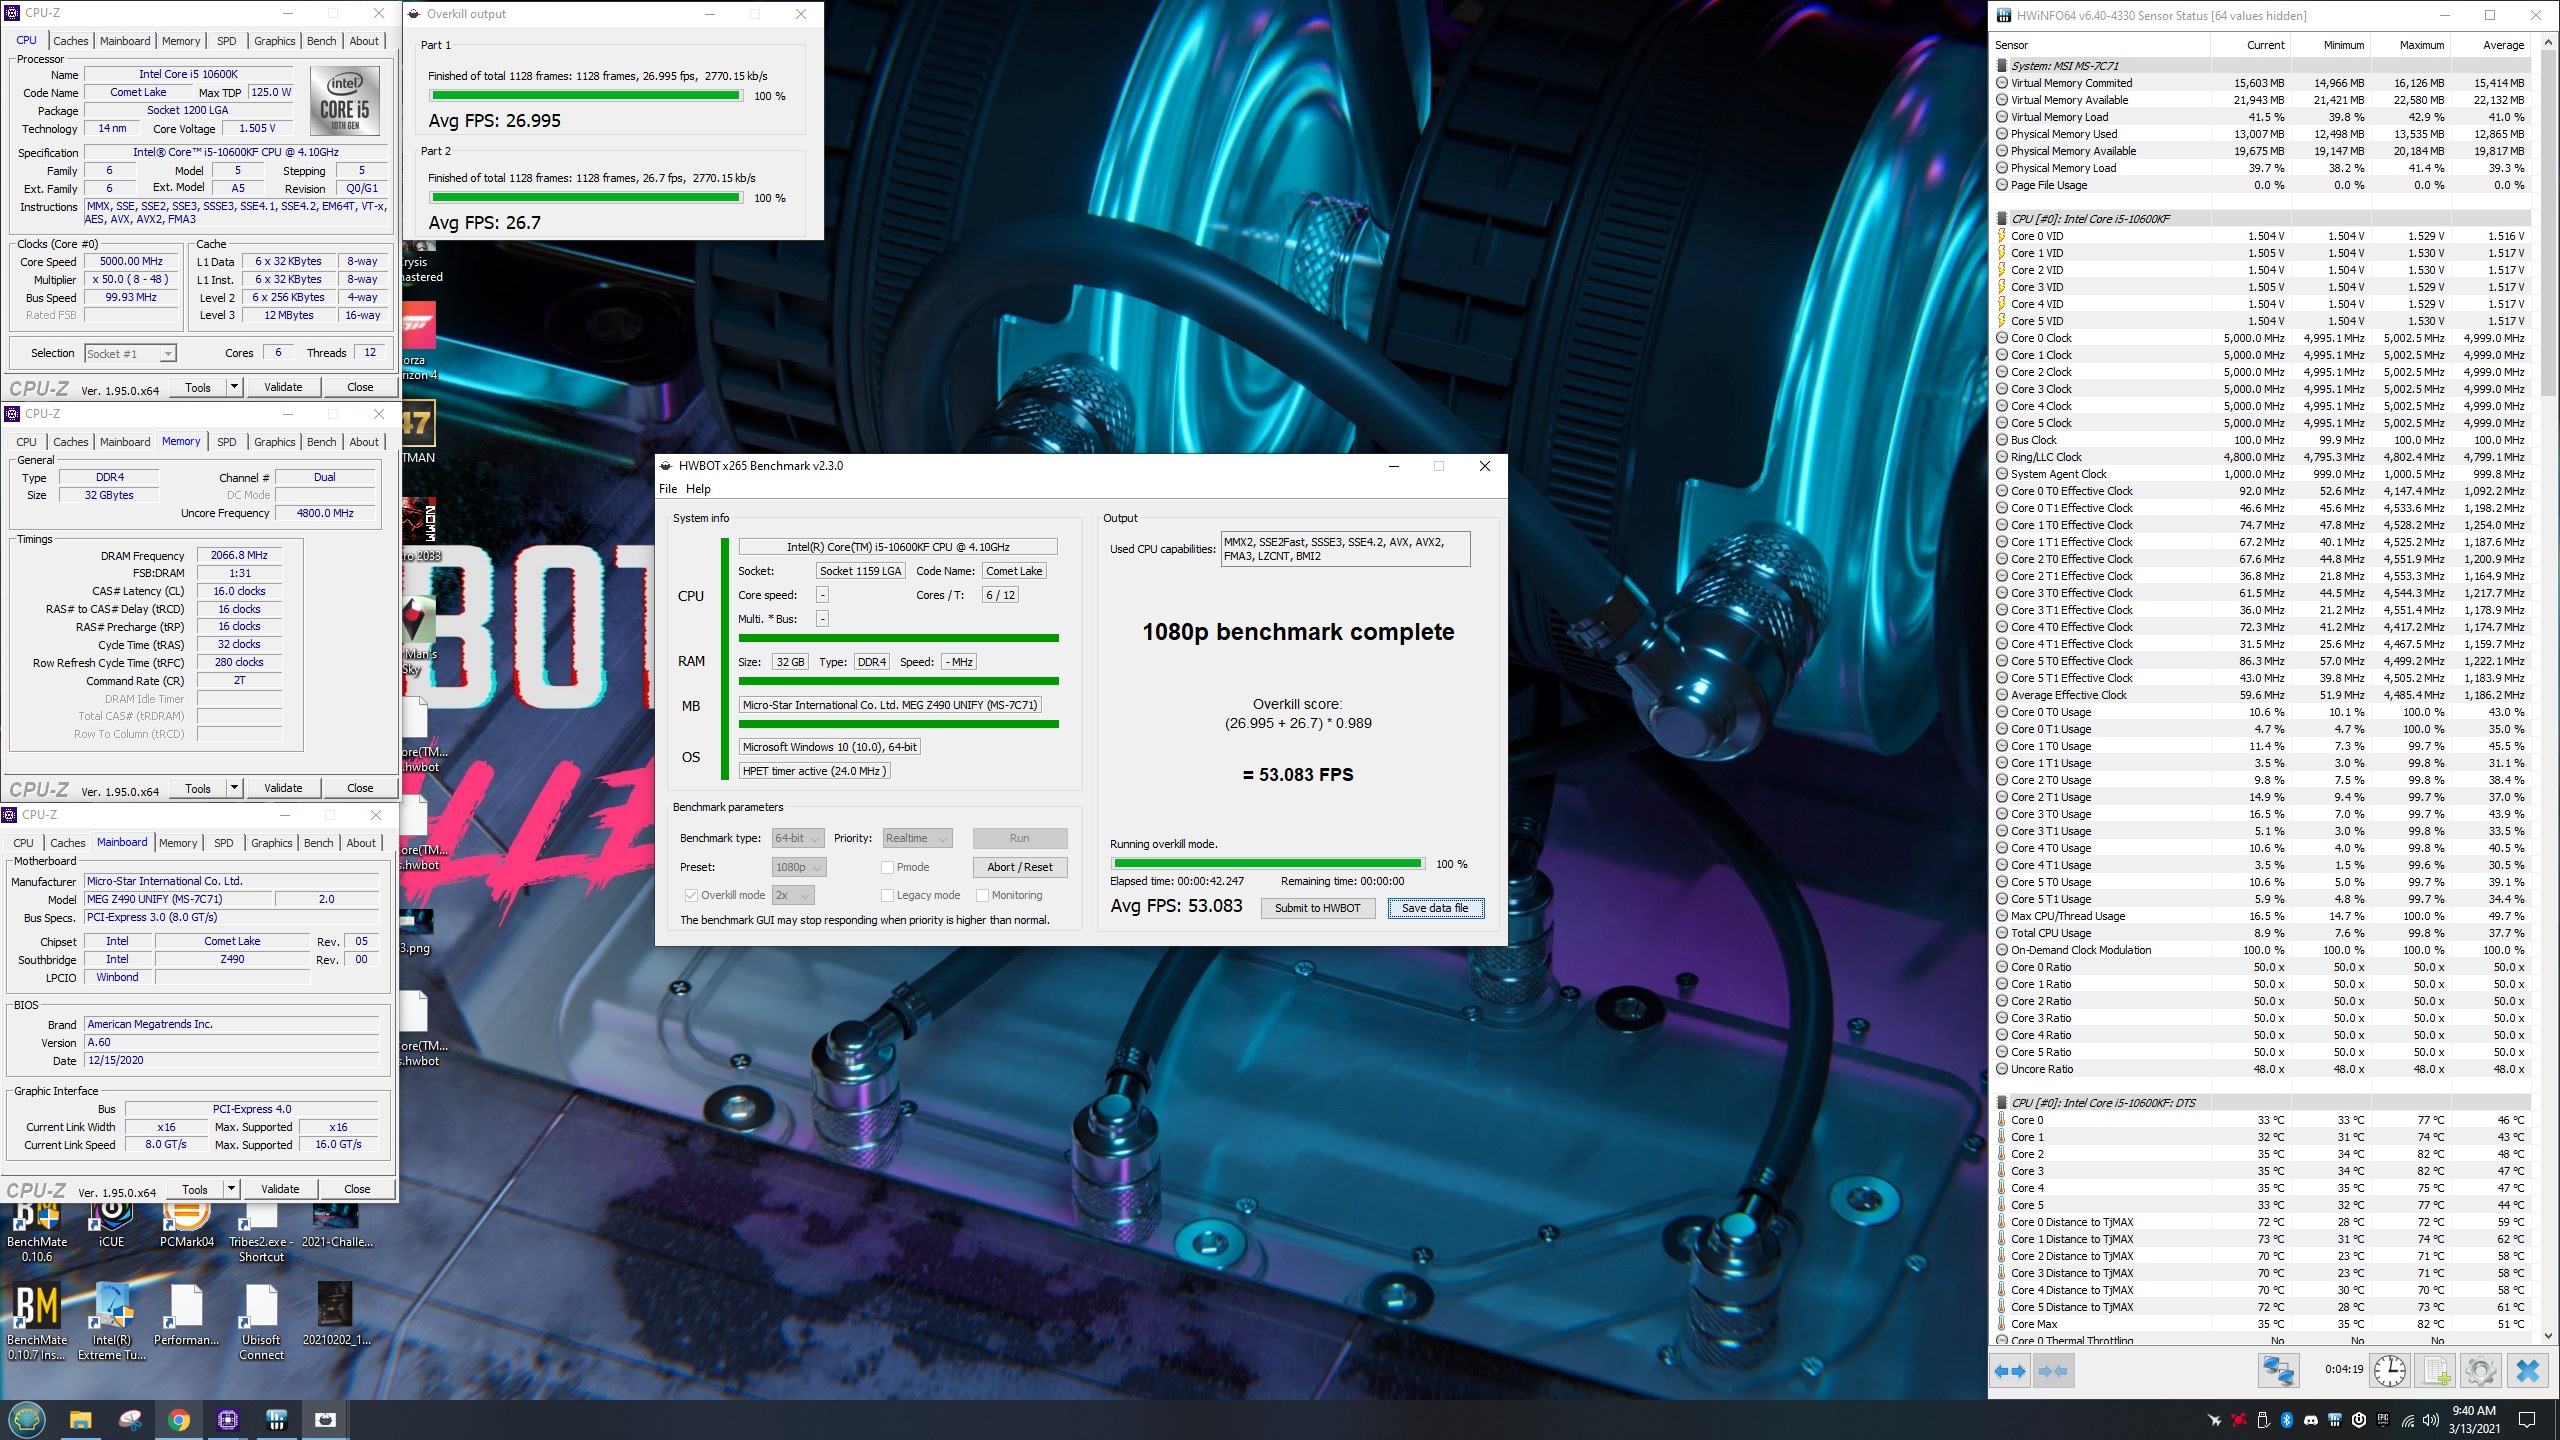
Task: Select PCMark04 desktop shortcut
Action: (x=187, y=1226)
